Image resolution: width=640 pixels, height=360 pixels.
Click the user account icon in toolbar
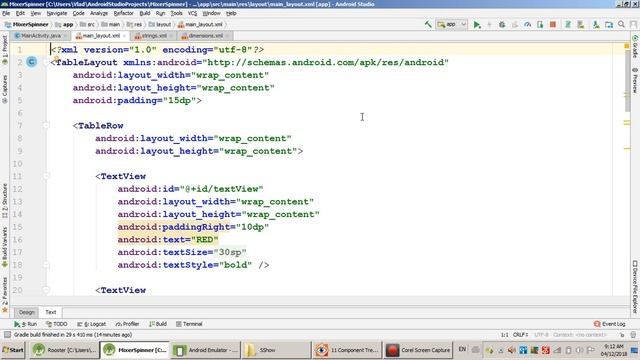coord(633,24)
